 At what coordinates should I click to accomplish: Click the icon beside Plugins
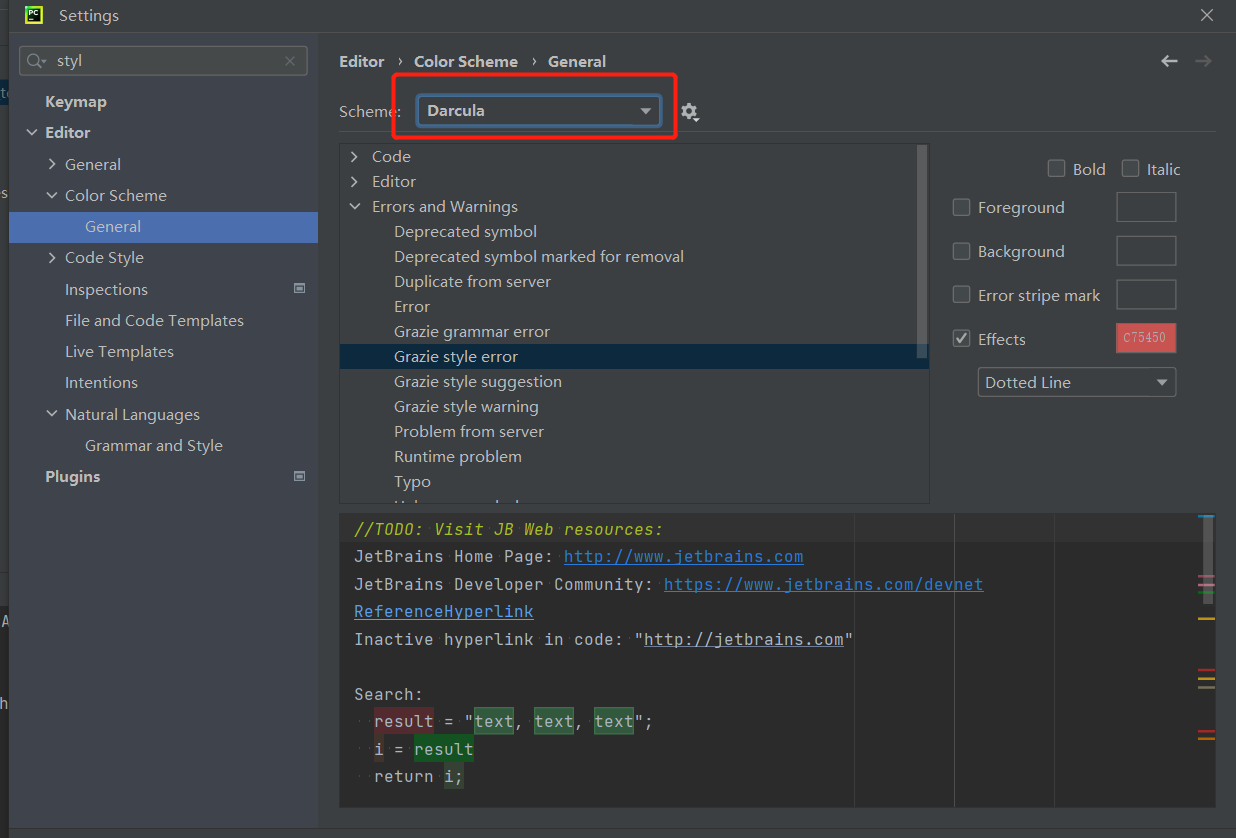(299, 476)
